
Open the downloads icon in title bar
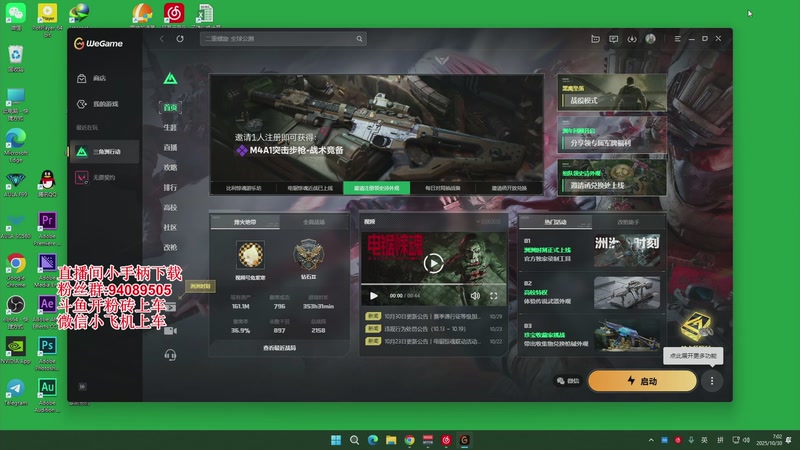[x=632, y=39]
